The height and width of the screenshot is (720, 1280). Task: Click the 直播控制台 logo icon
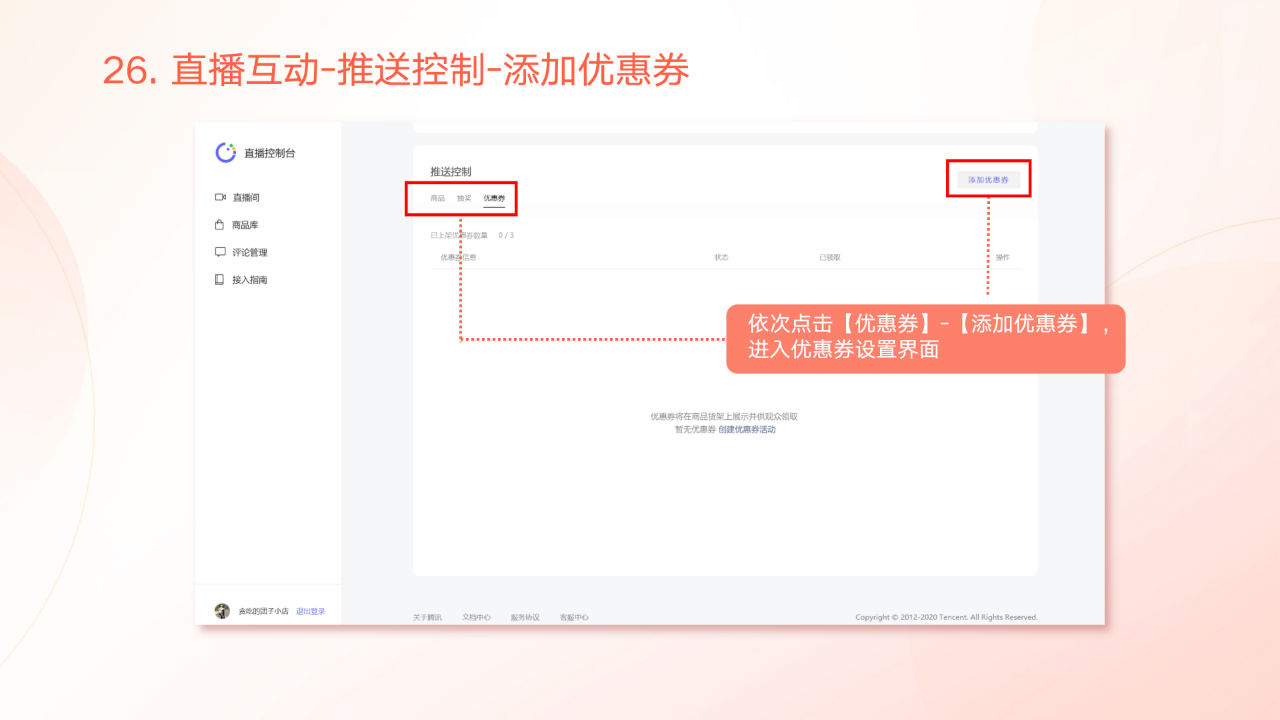(226, 152)
